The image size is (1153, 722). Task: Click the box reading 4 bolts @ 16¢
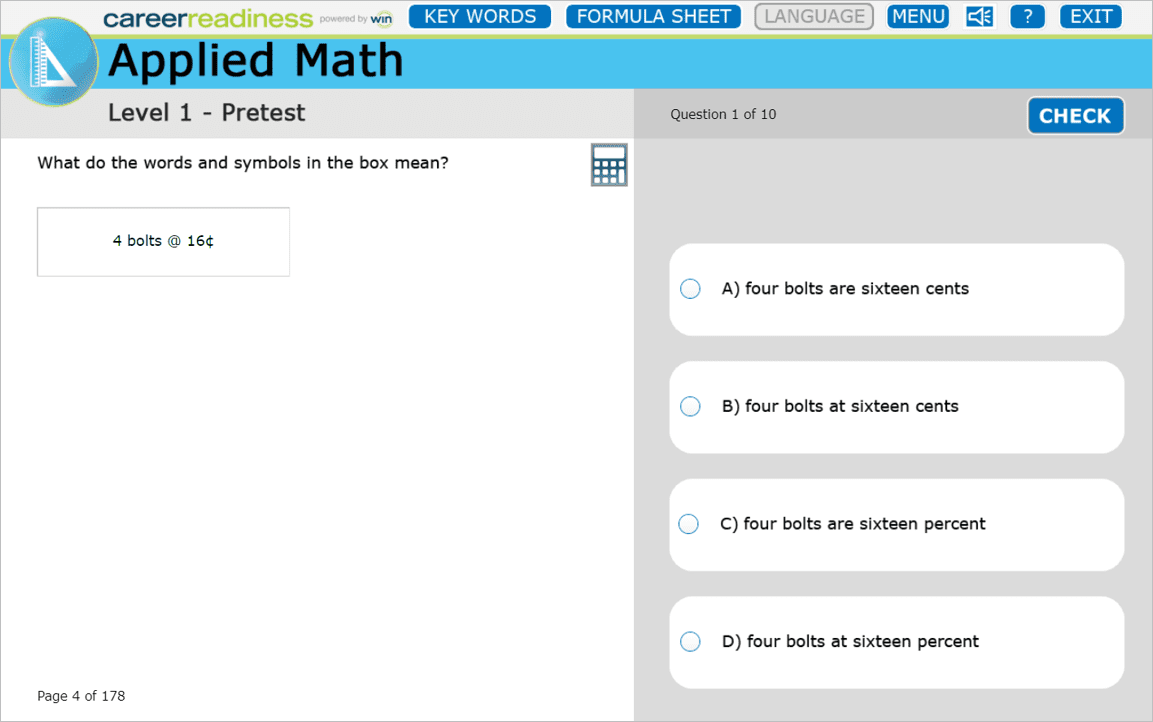point(163,242)
